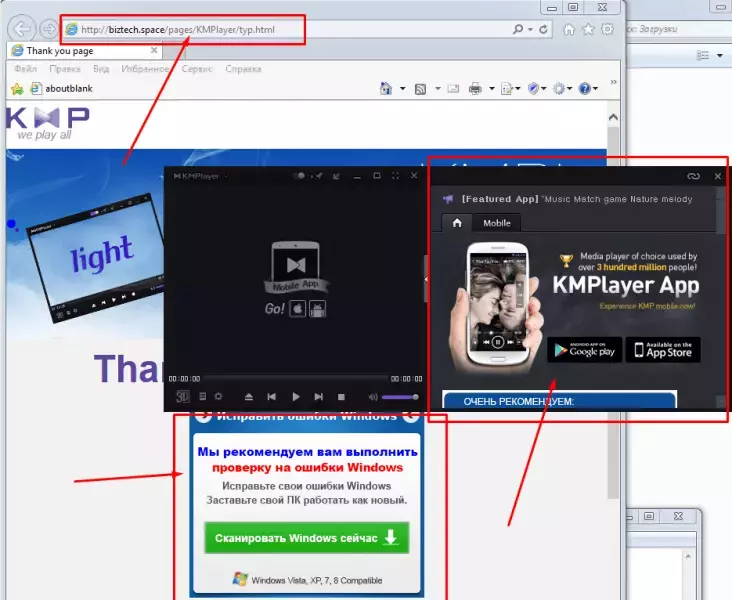Click the browser Back button
This screenshot has height=600, width=732.
(x=21, y=29)
